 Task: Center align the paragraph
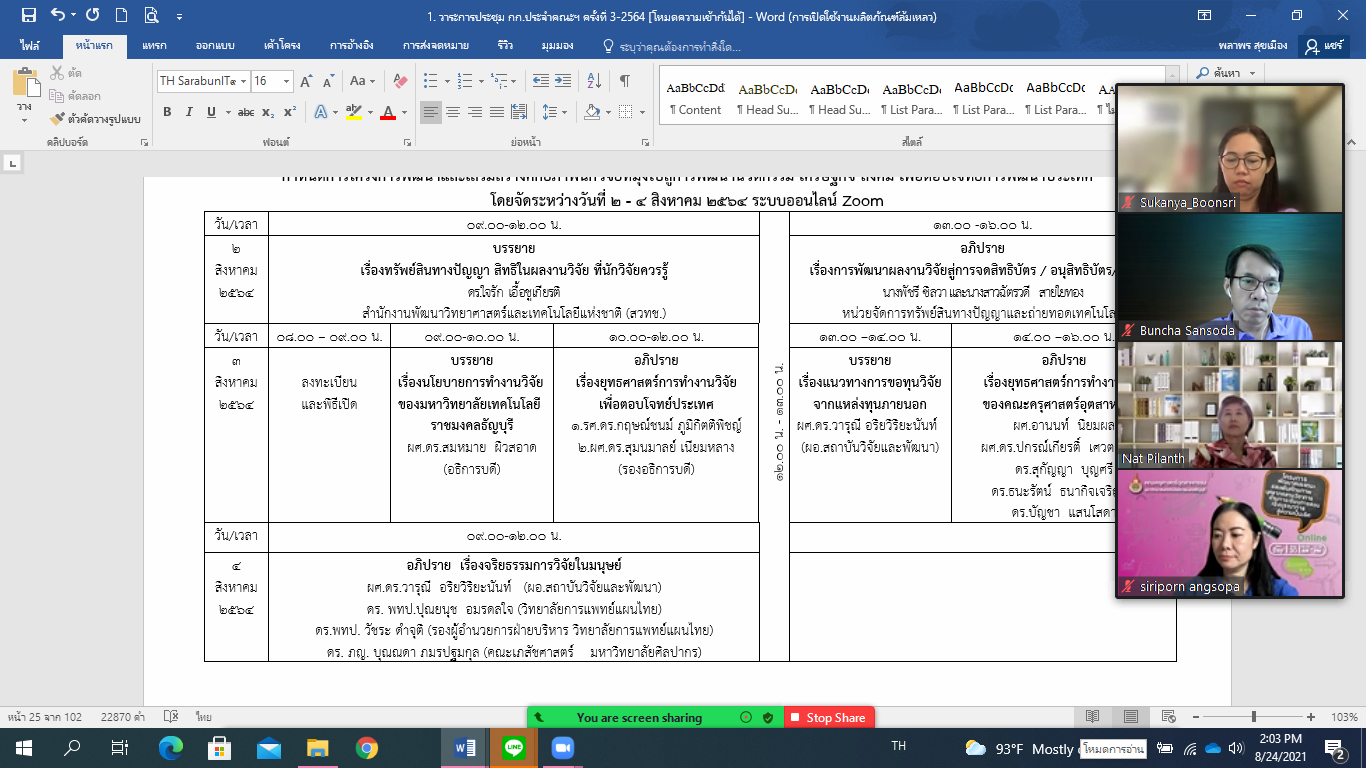click(453, 112)
